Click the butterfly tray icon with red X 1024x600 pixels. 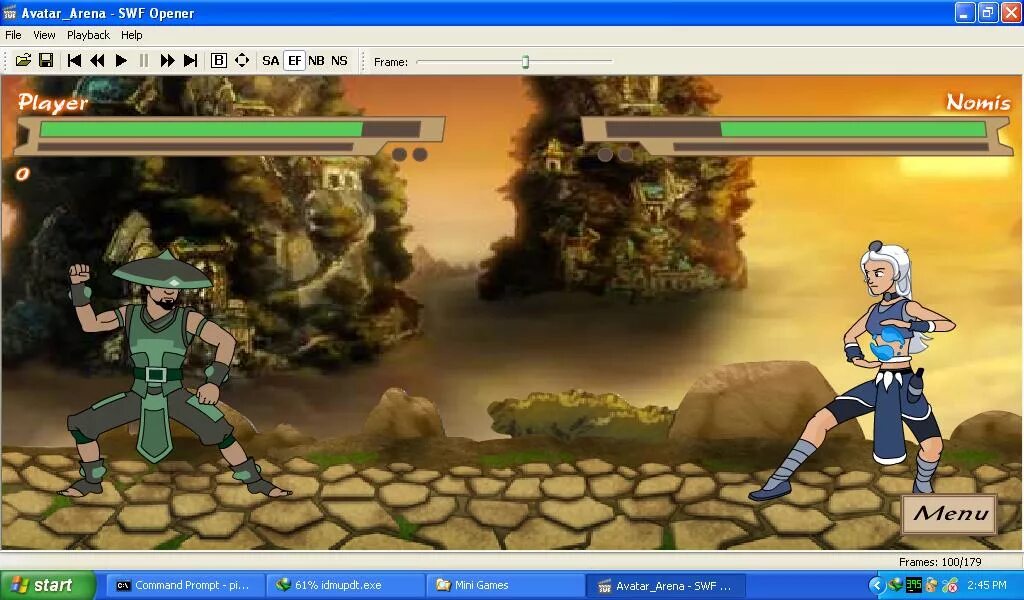click(x=950, y=585)
